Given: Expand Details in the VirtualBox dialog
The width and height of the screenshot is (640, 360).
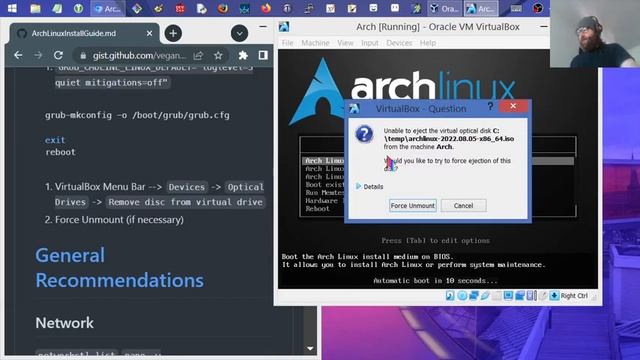Looking at the screenshot, I should coord(369,187).
